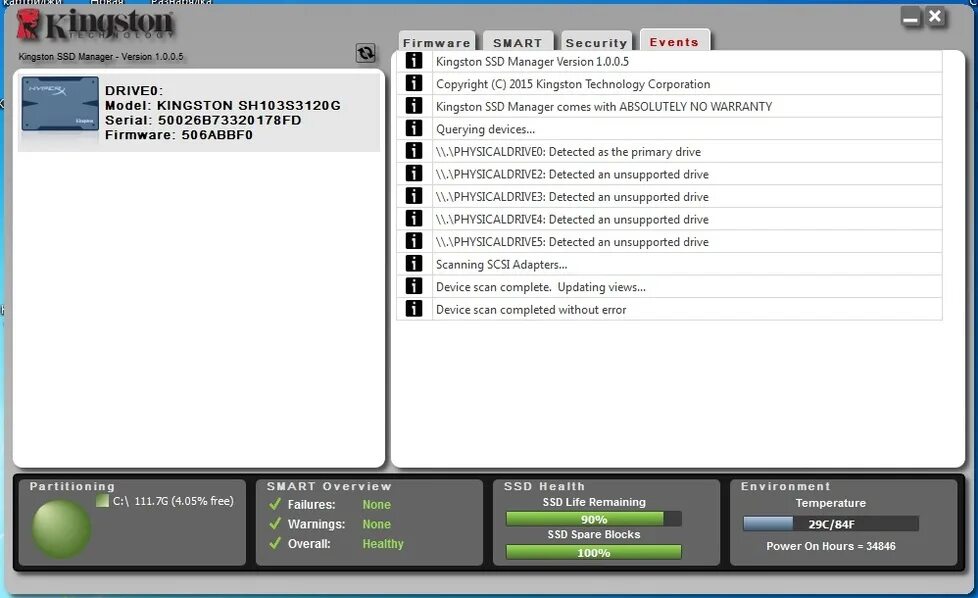Screen dimensions: 978x598
Task: Click info icon beside the Copyright event
Action: point(414,84)
